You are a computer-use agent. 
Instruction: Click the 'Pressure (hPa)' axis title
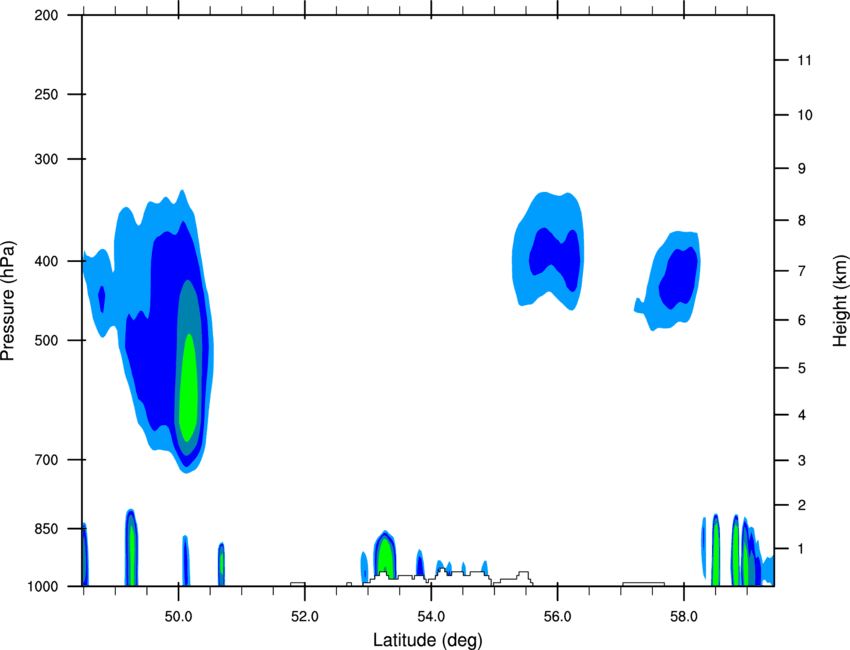pyautogui.click(x=8, y=301)
